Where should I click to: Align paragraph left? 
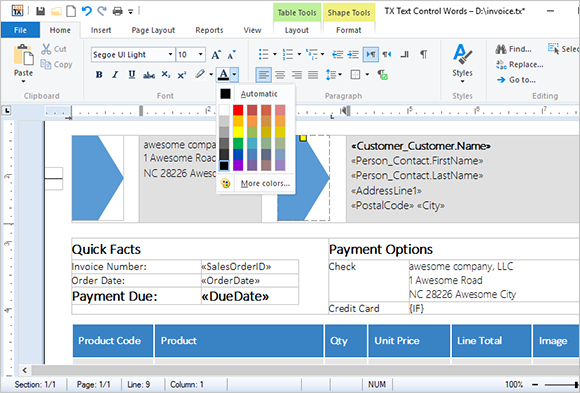point(263,75)
